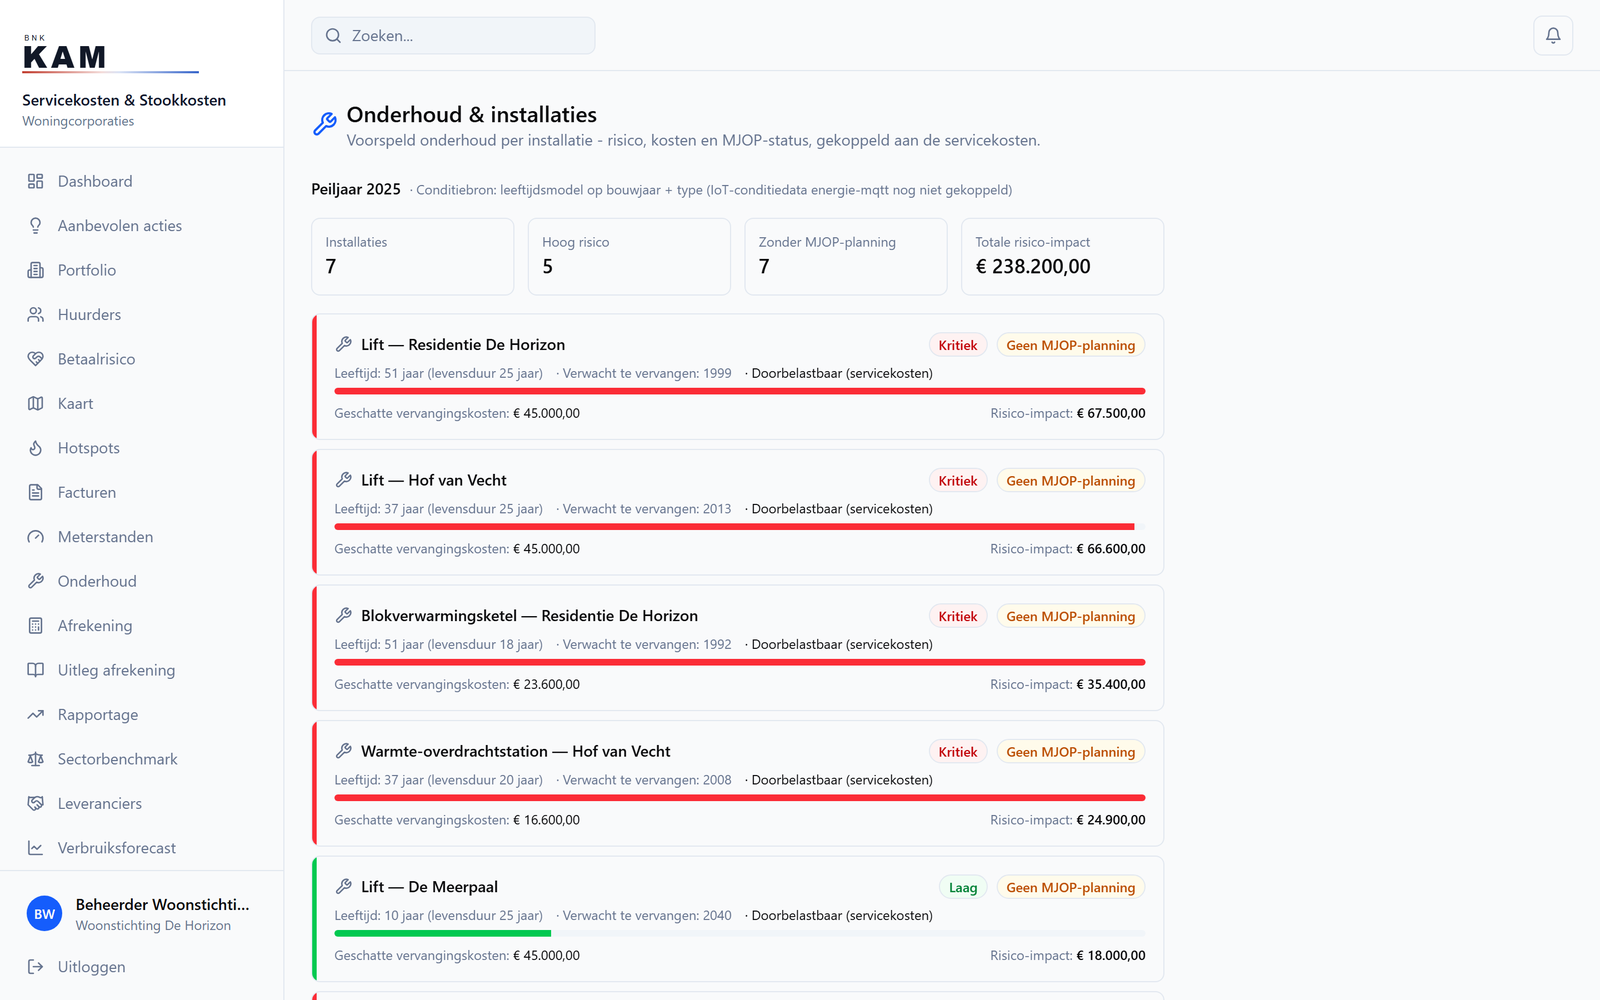Click the wrench icon beside page title
The width and height of the screenshot is (1600, 1000).
coord(325,124)
